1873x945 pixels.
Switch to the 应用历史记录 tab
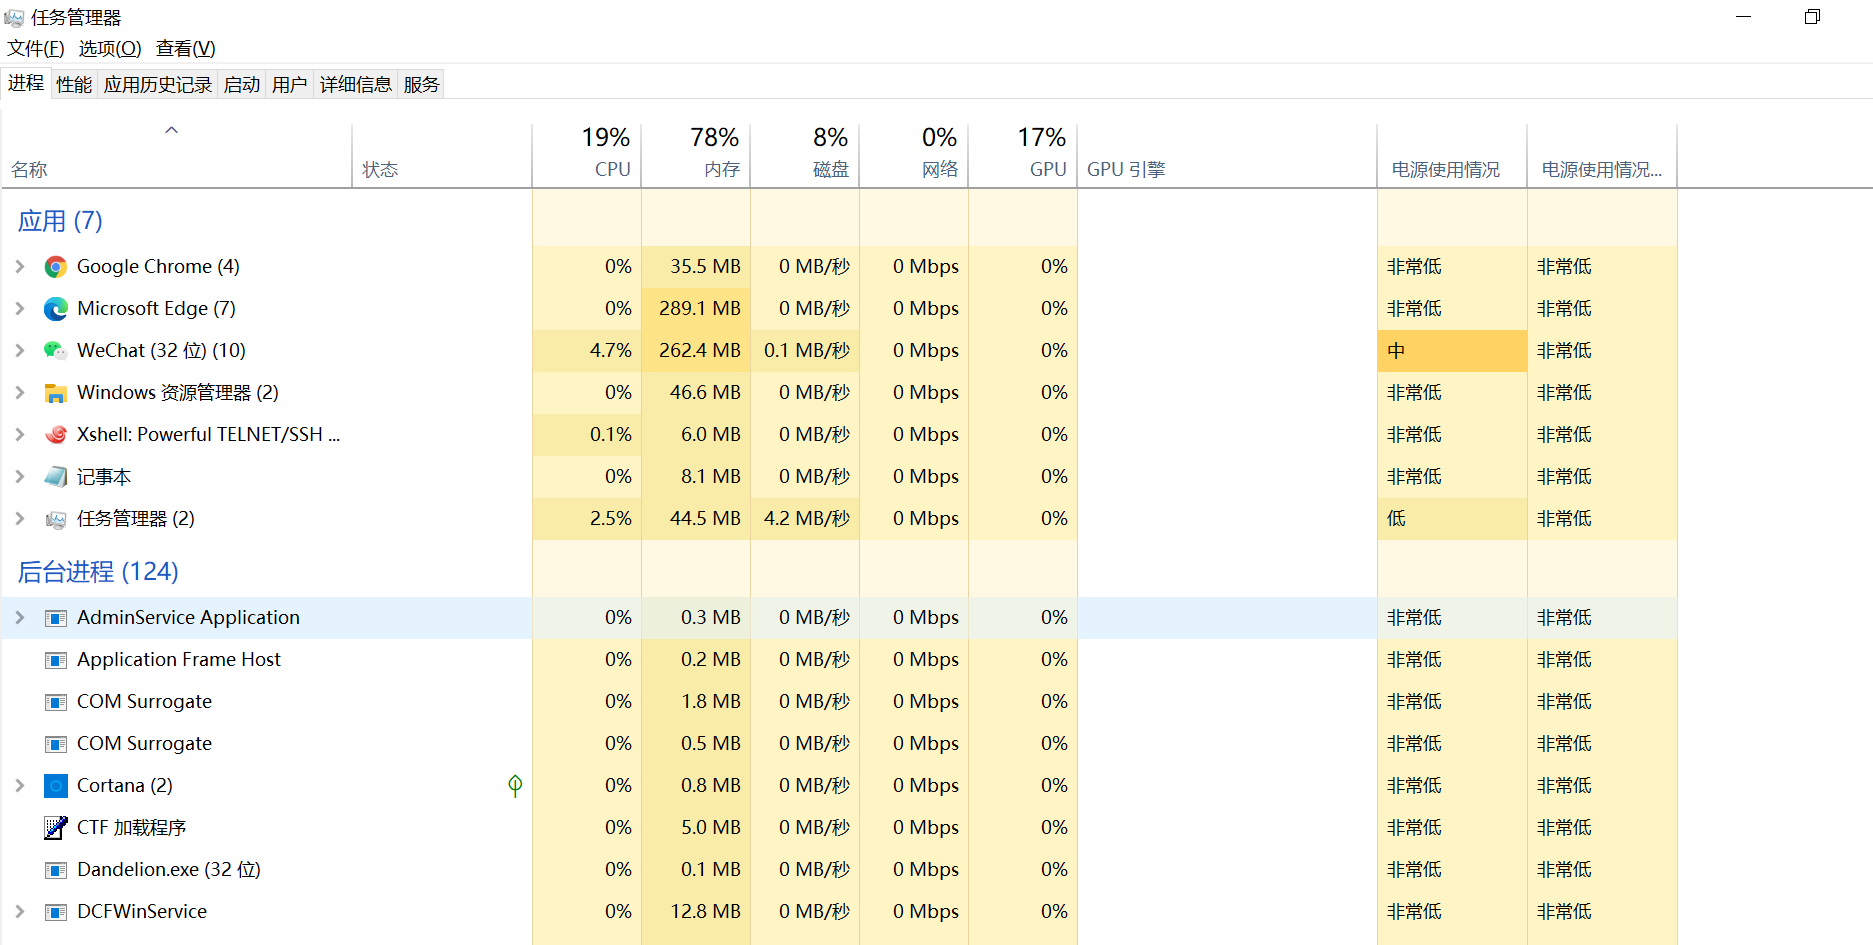(158, 85)
